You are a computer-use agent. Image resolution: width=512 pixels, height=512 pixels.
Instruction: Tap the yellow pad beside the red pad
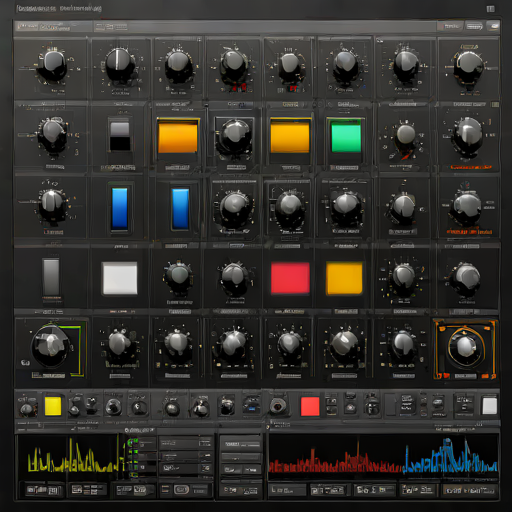click(x=344, y=278)
